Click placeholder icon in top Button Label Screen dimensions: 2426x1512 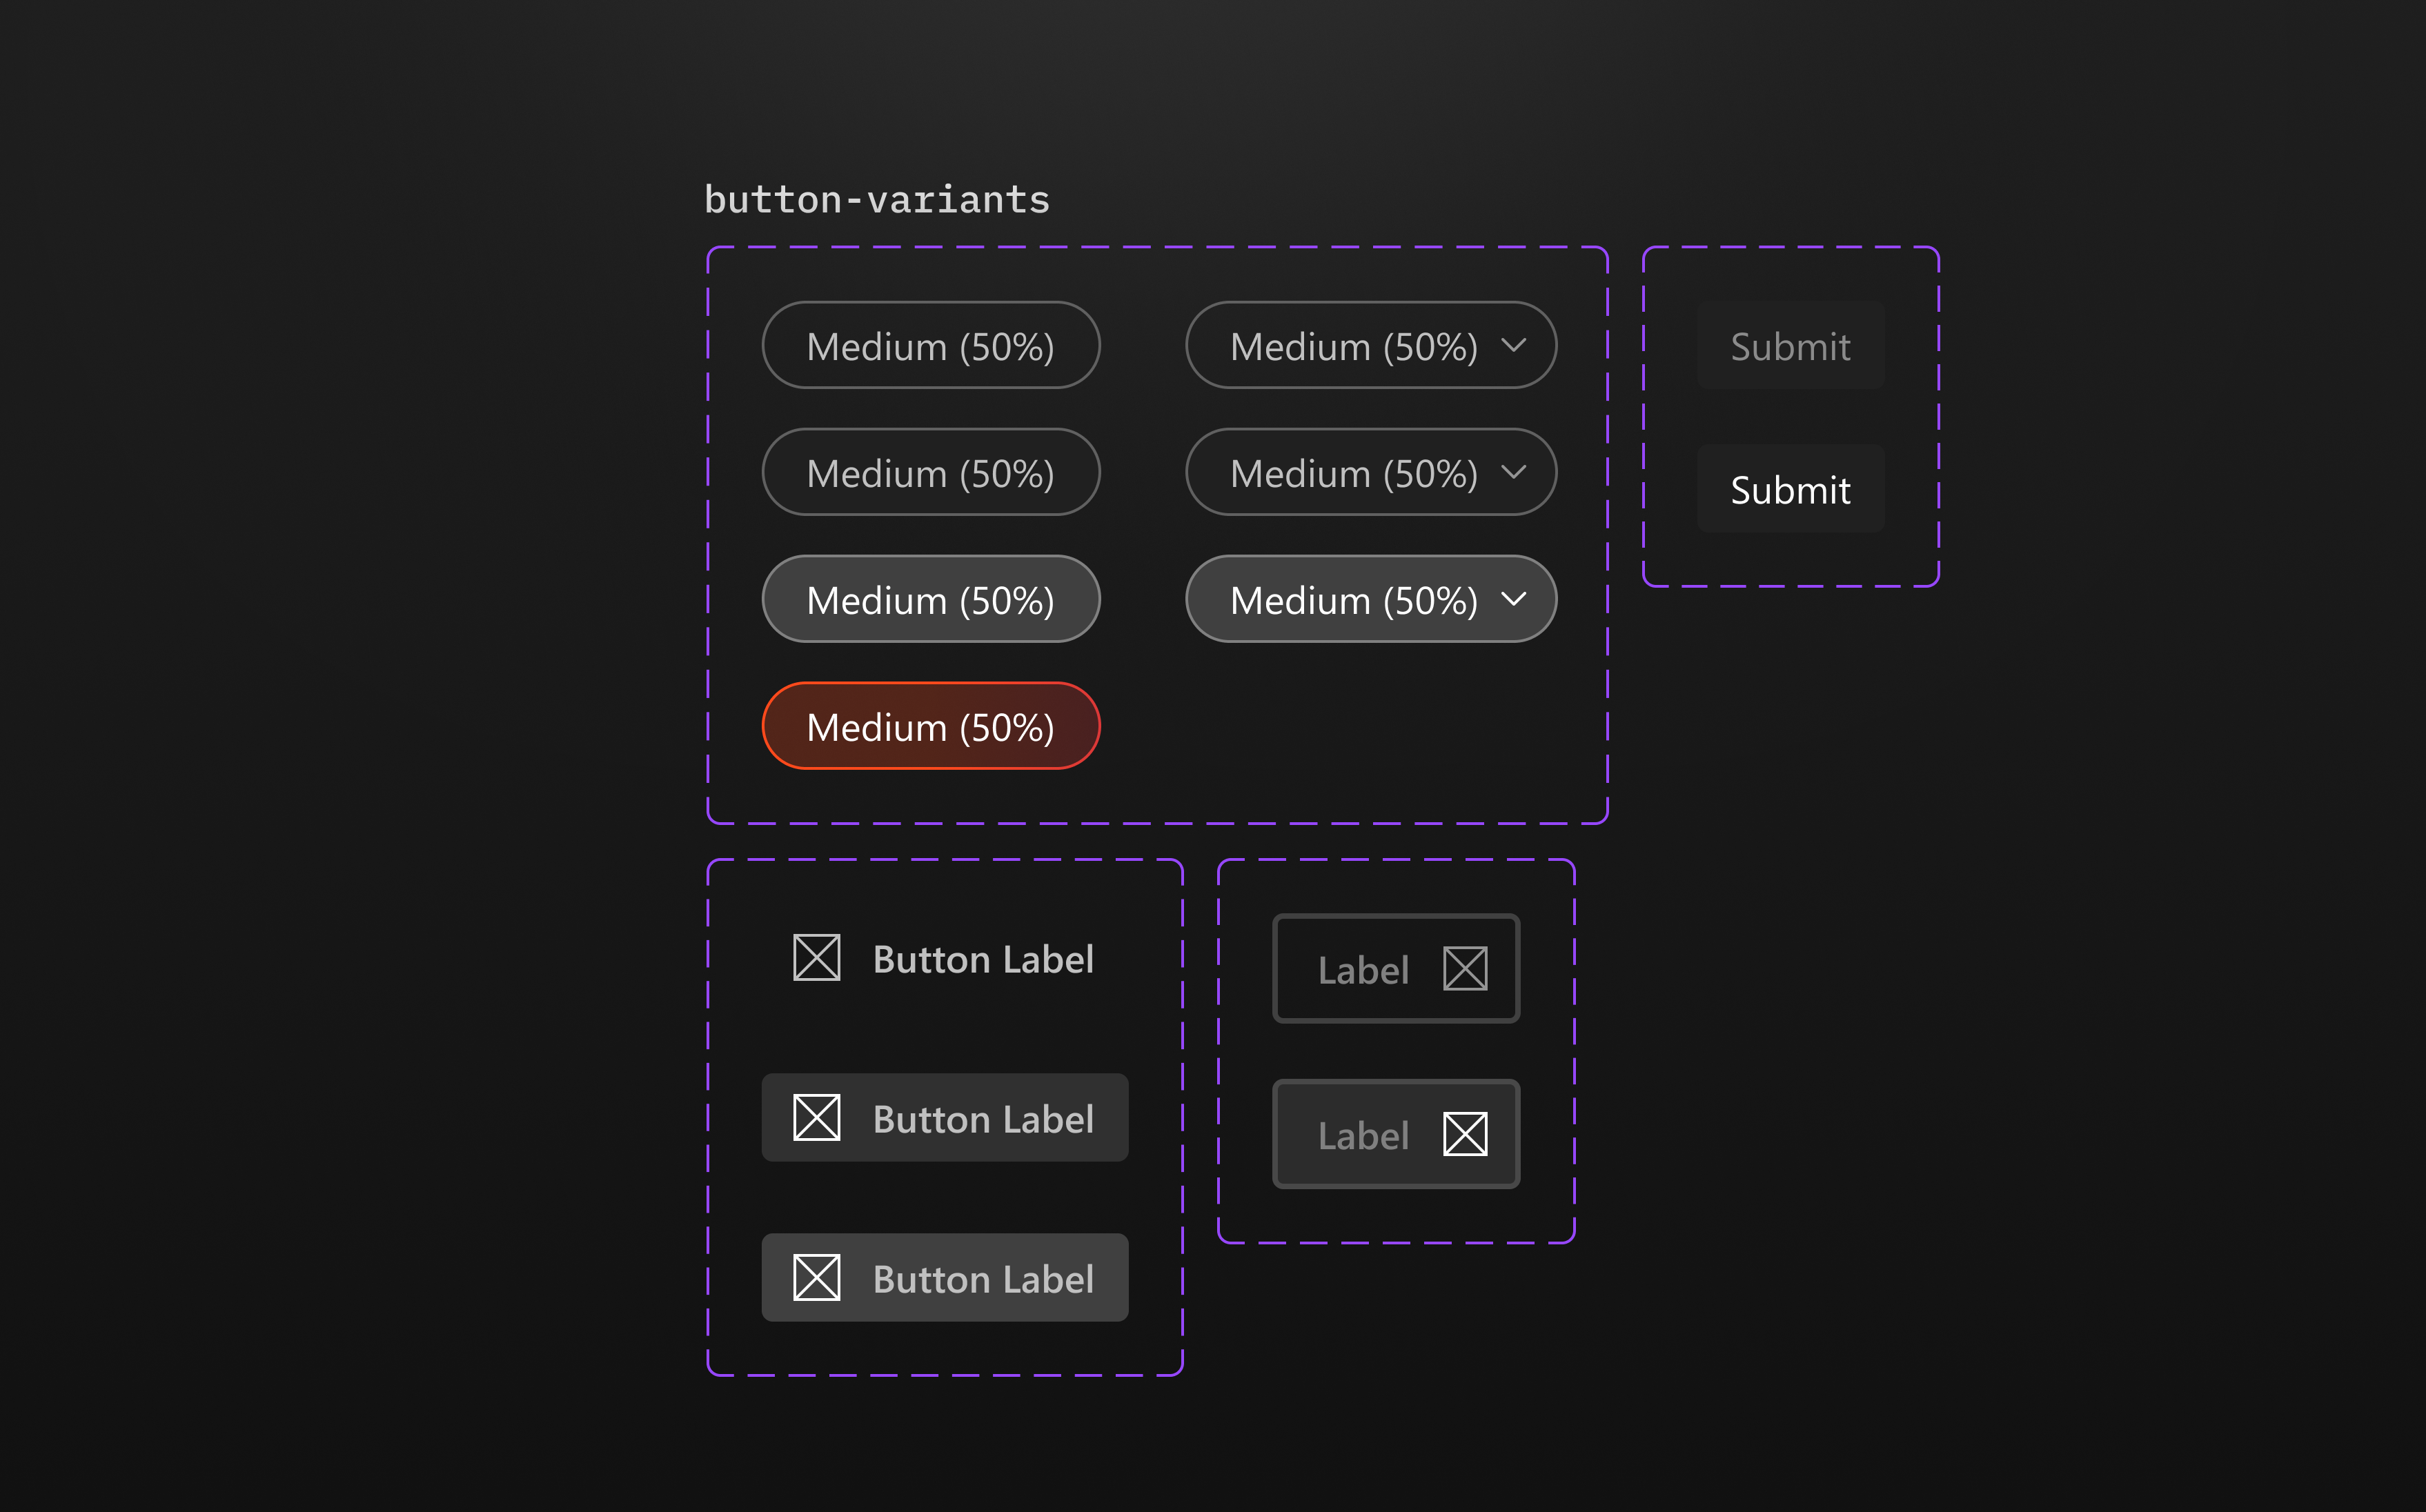[x=816, y=958]
